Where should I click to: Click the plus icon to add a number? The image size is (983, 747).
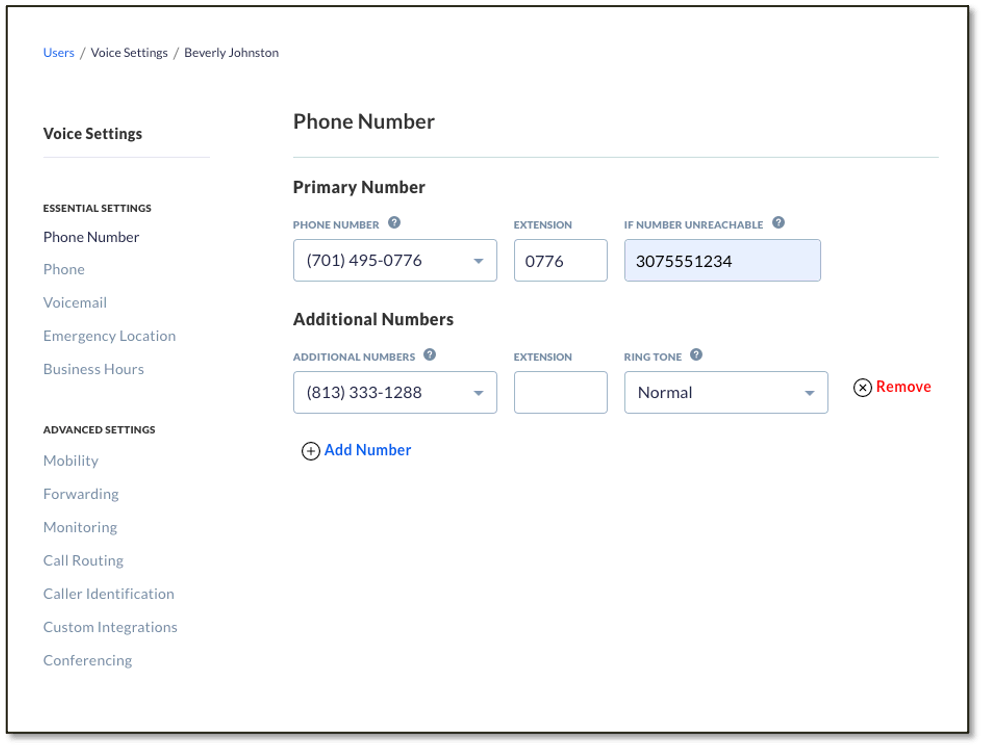tap(311, 451)
